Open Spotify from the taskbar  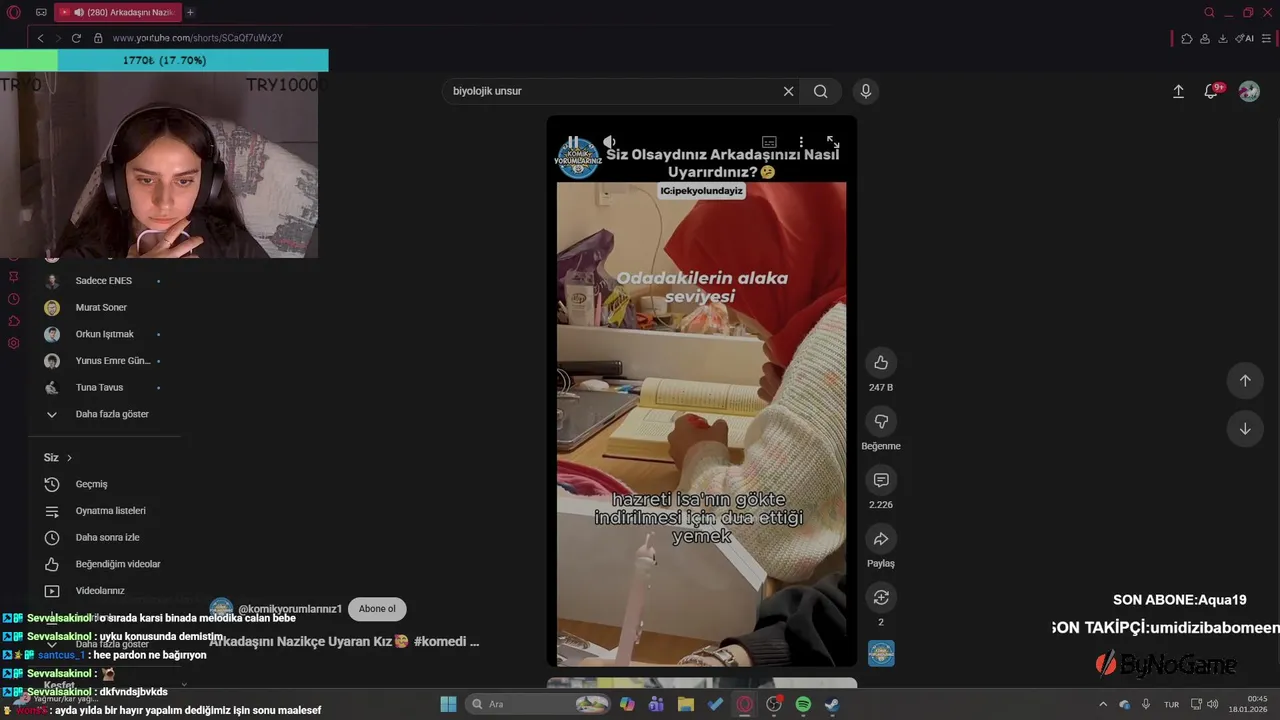803,704
